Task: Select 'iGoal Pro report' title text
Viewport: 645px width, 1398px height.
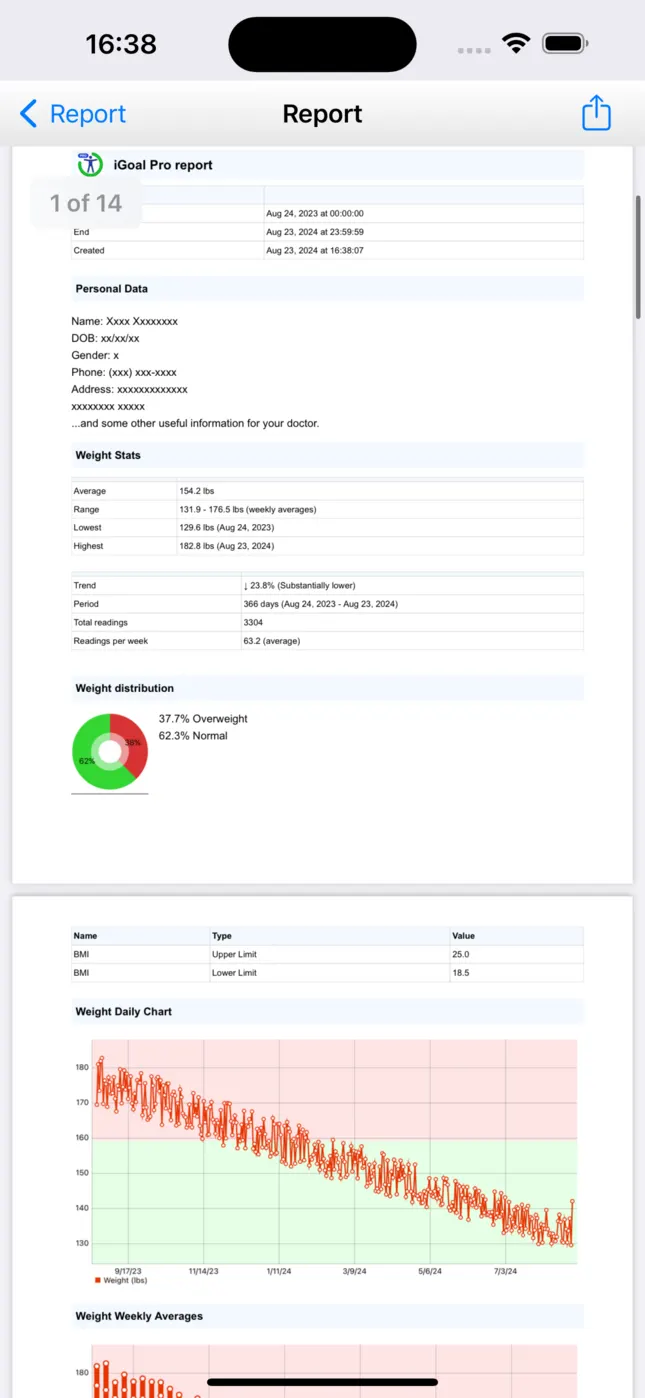Action: 163,165
